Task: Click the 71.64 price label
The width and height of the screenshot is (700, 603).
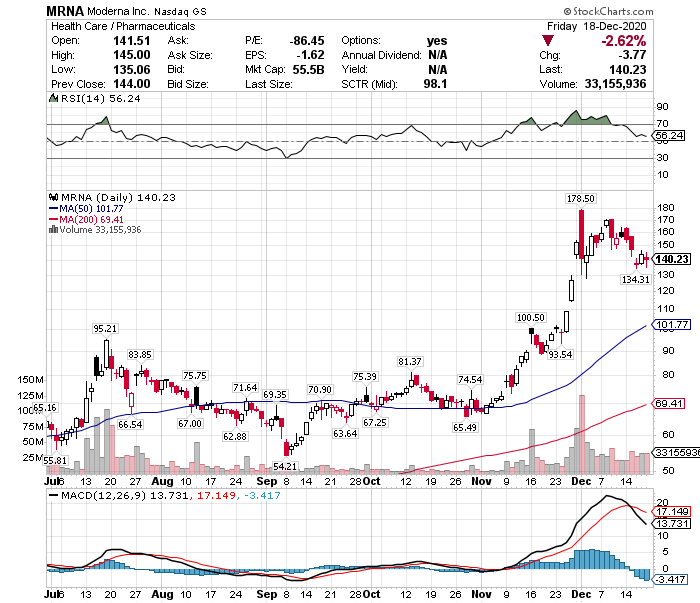Action: 245,387
